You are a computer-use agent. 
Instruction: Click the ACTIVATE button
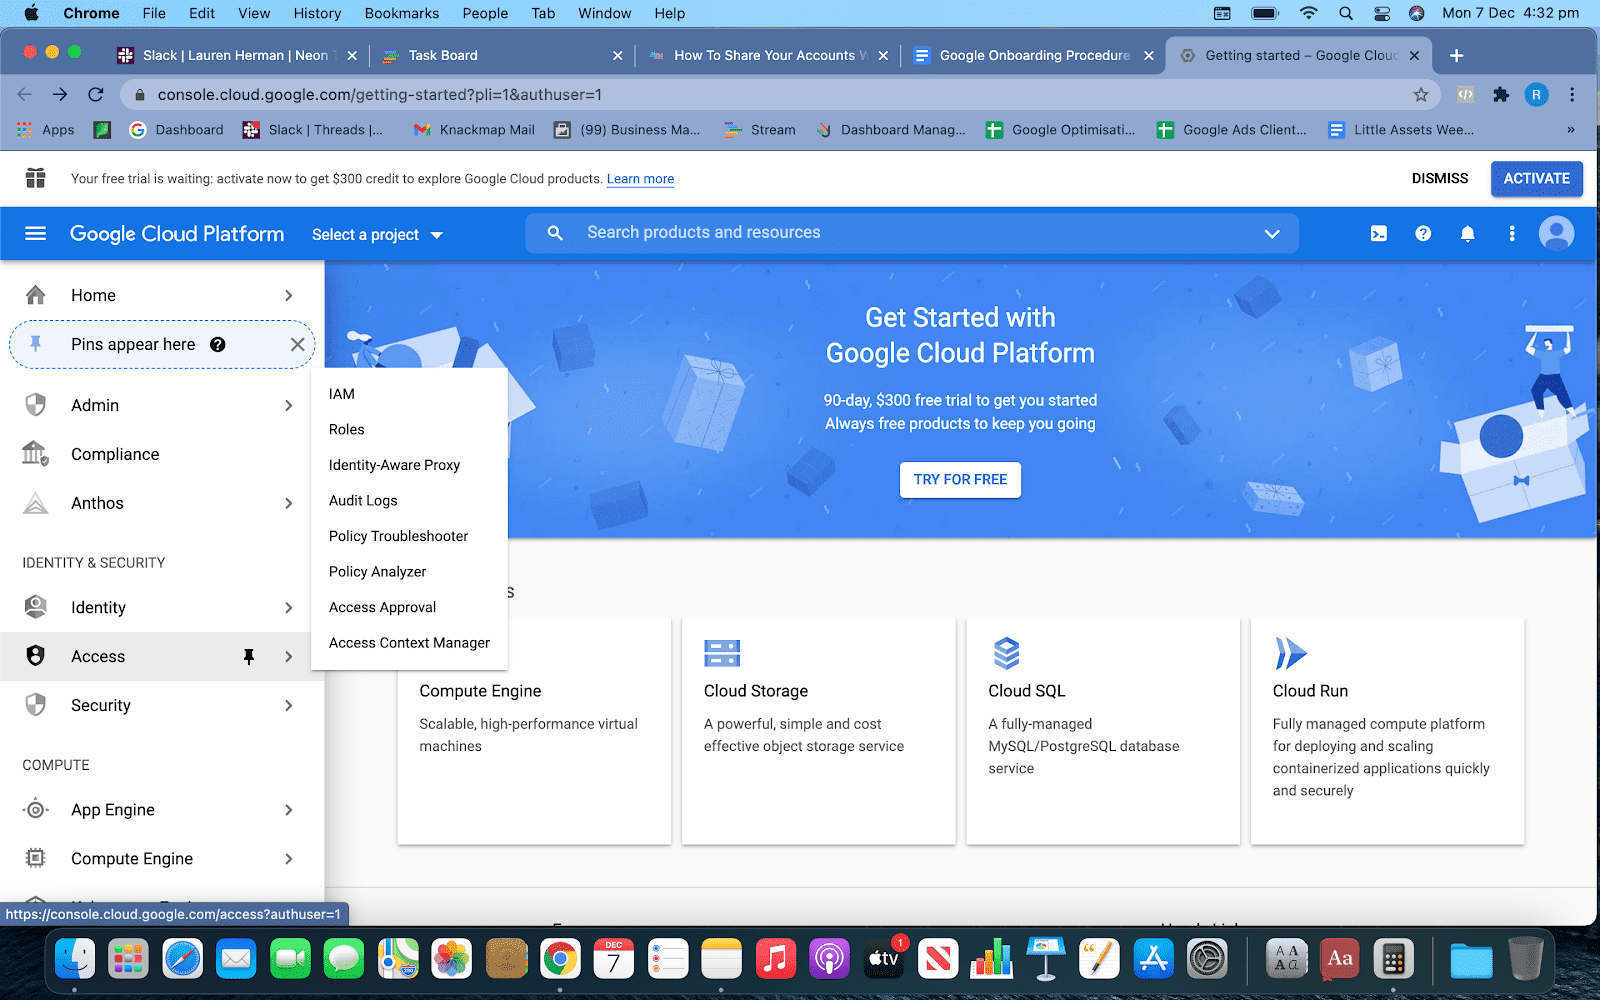pyautogui.click(x=1536, y=179)
